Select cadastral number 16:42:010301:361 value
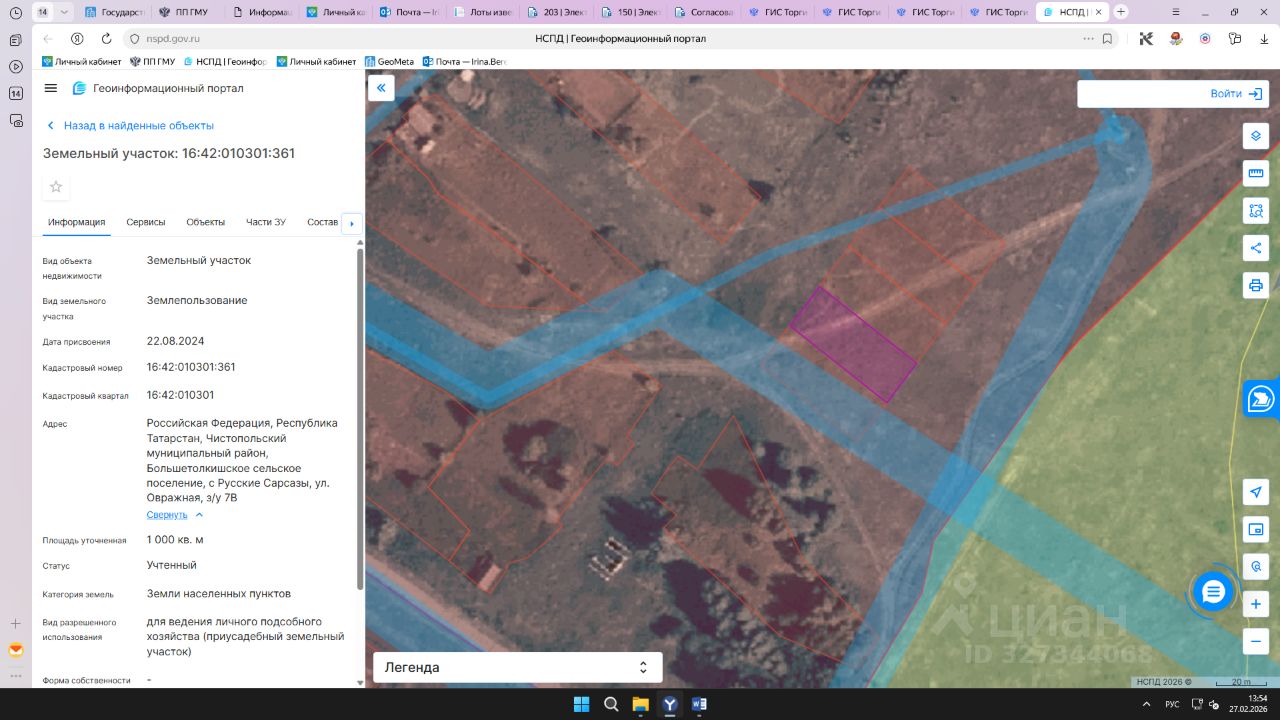 [x=191, y=367]
